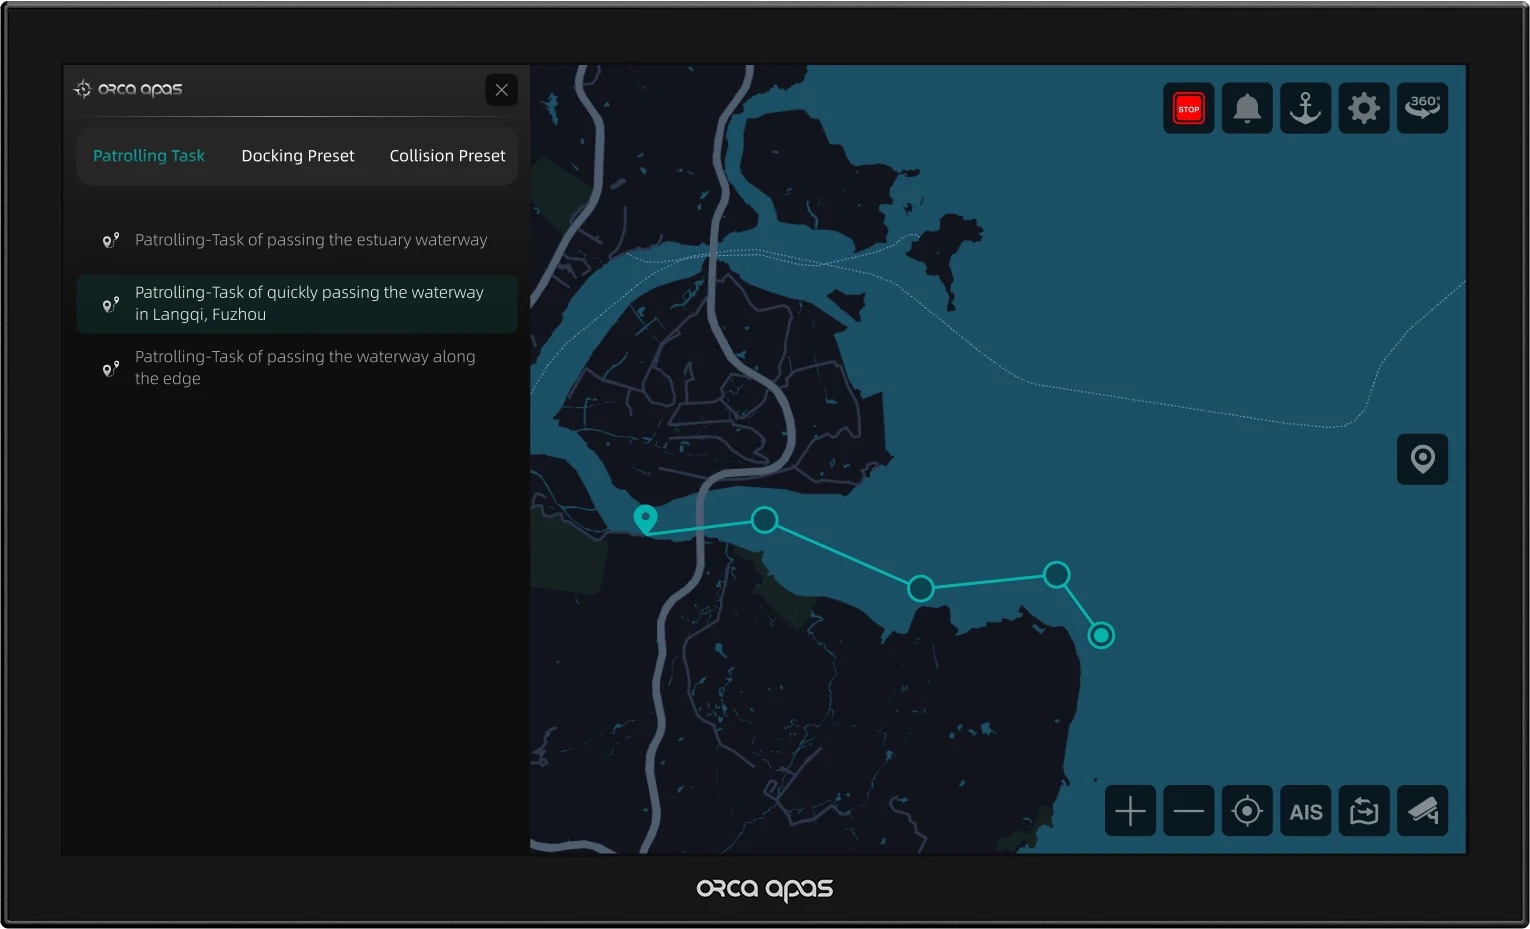Activate the anchor mode icon

point(1305,108)
